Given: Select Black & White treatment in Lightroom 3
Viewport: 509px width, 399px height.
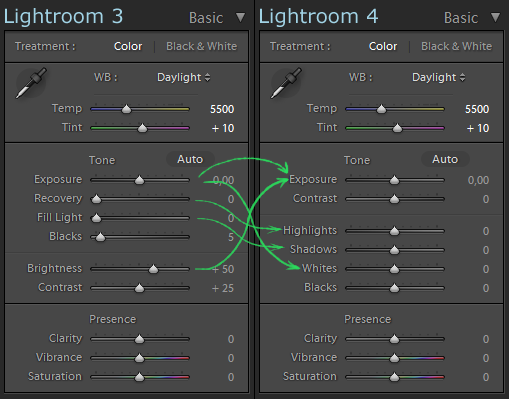Looking at the screenshot, I should pos(201,46).
